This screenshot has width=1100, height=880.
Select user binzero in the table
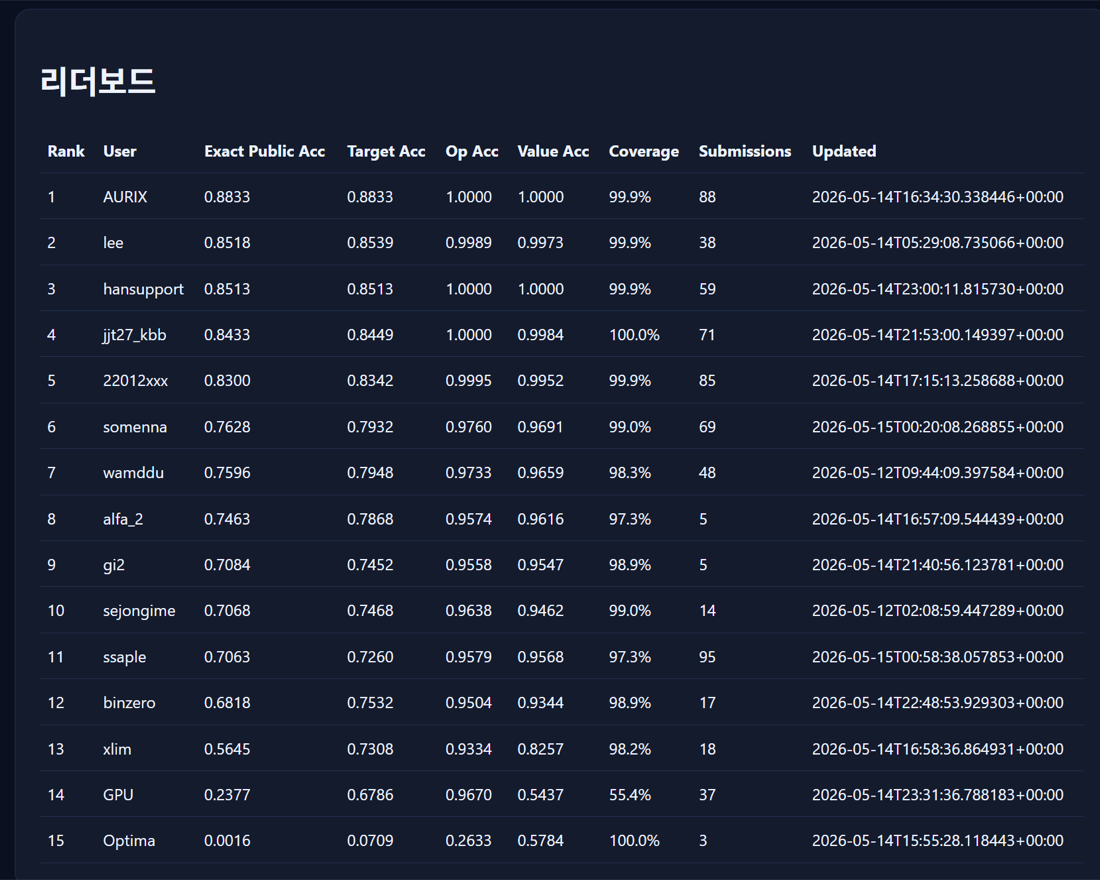click(x=129, y=703)
